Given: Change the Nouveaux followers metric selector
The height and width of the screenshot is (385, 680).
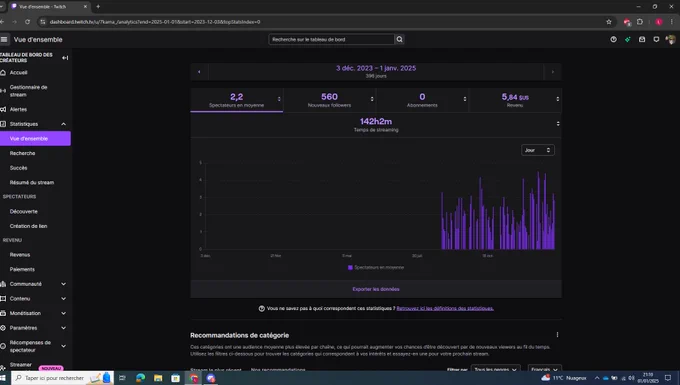Looking at the screenshot, I should point(372,99).
